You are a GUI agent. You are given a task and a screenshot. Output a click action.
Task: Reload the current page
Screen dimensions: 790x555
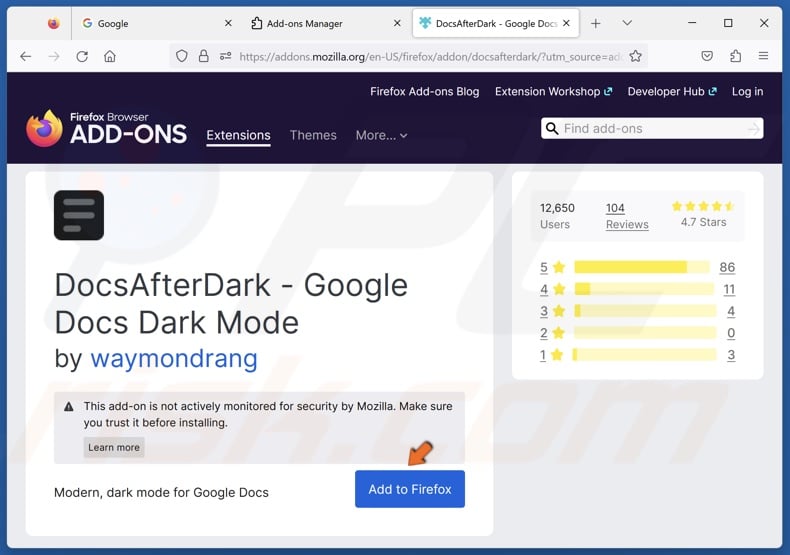click(x=82, y=56)
